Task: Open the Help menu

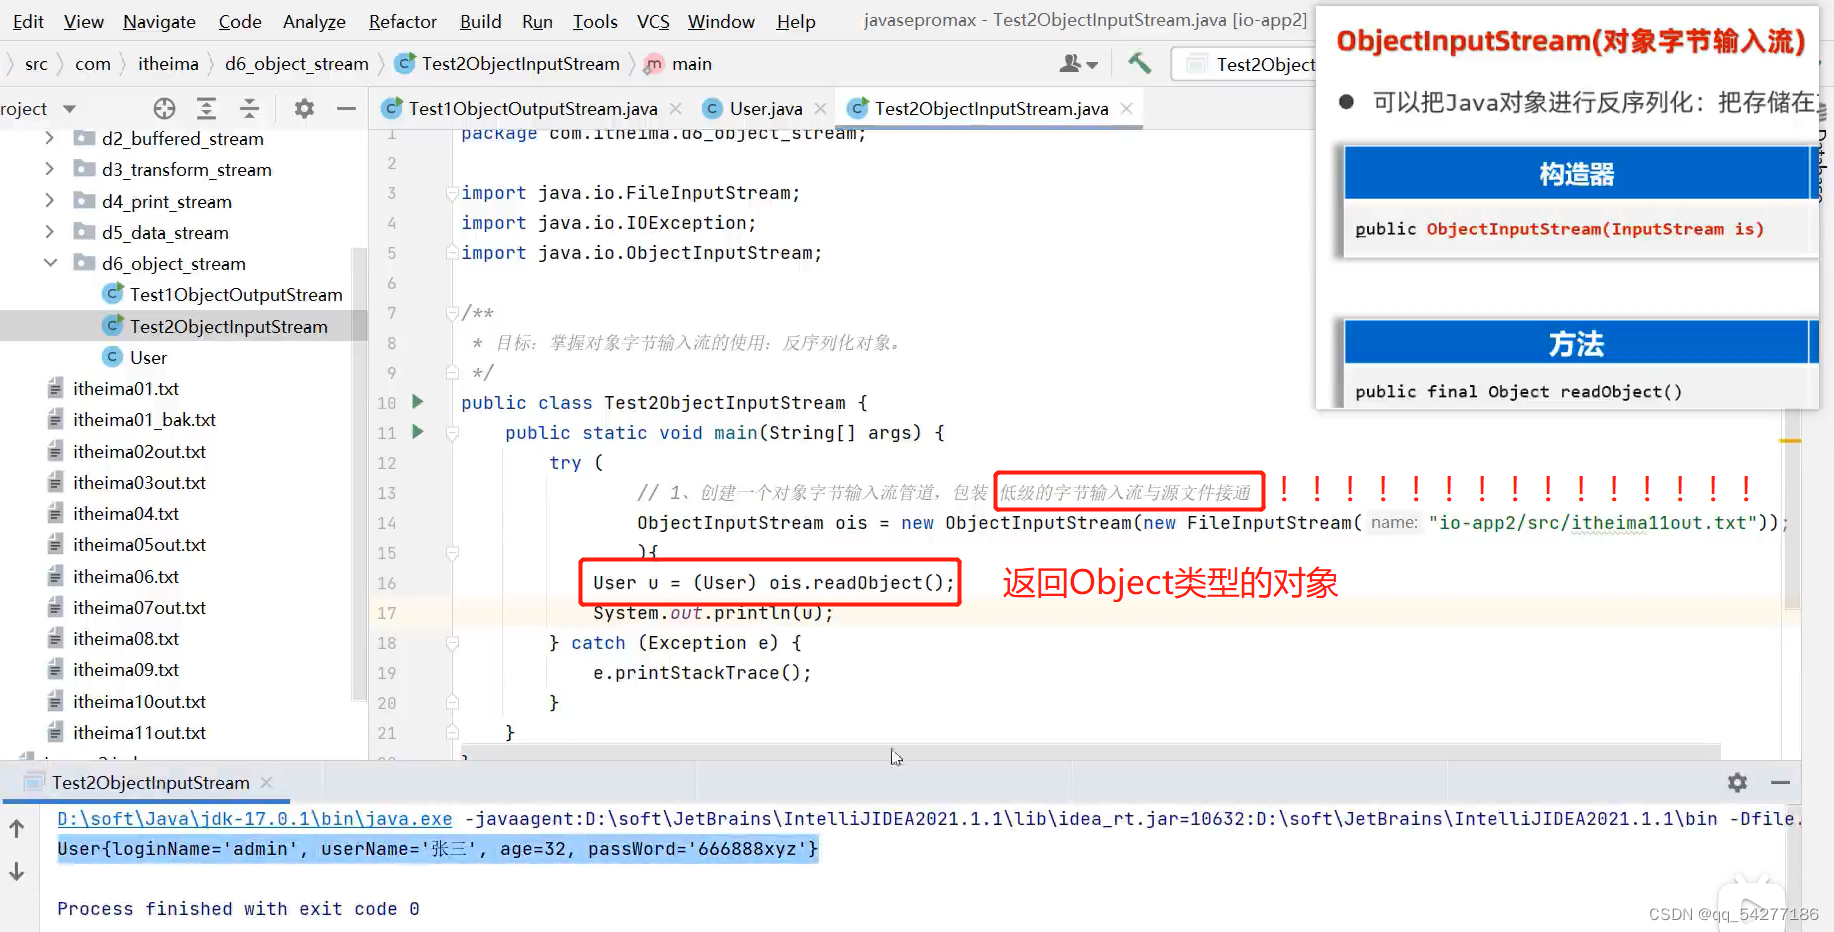Action: 796,21
